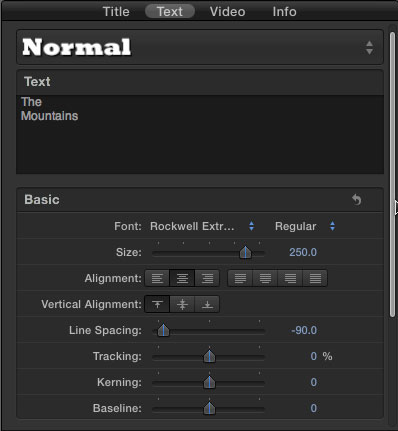Click inside The Mountains text field
The width and height of the screenshot is (398, 431).
click(200, 134)
